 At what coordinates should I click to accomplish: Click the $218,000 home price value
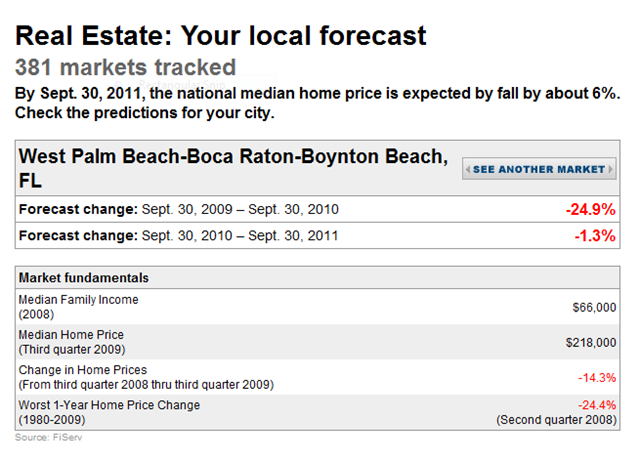pyautogui.click(x=591, y=342)
